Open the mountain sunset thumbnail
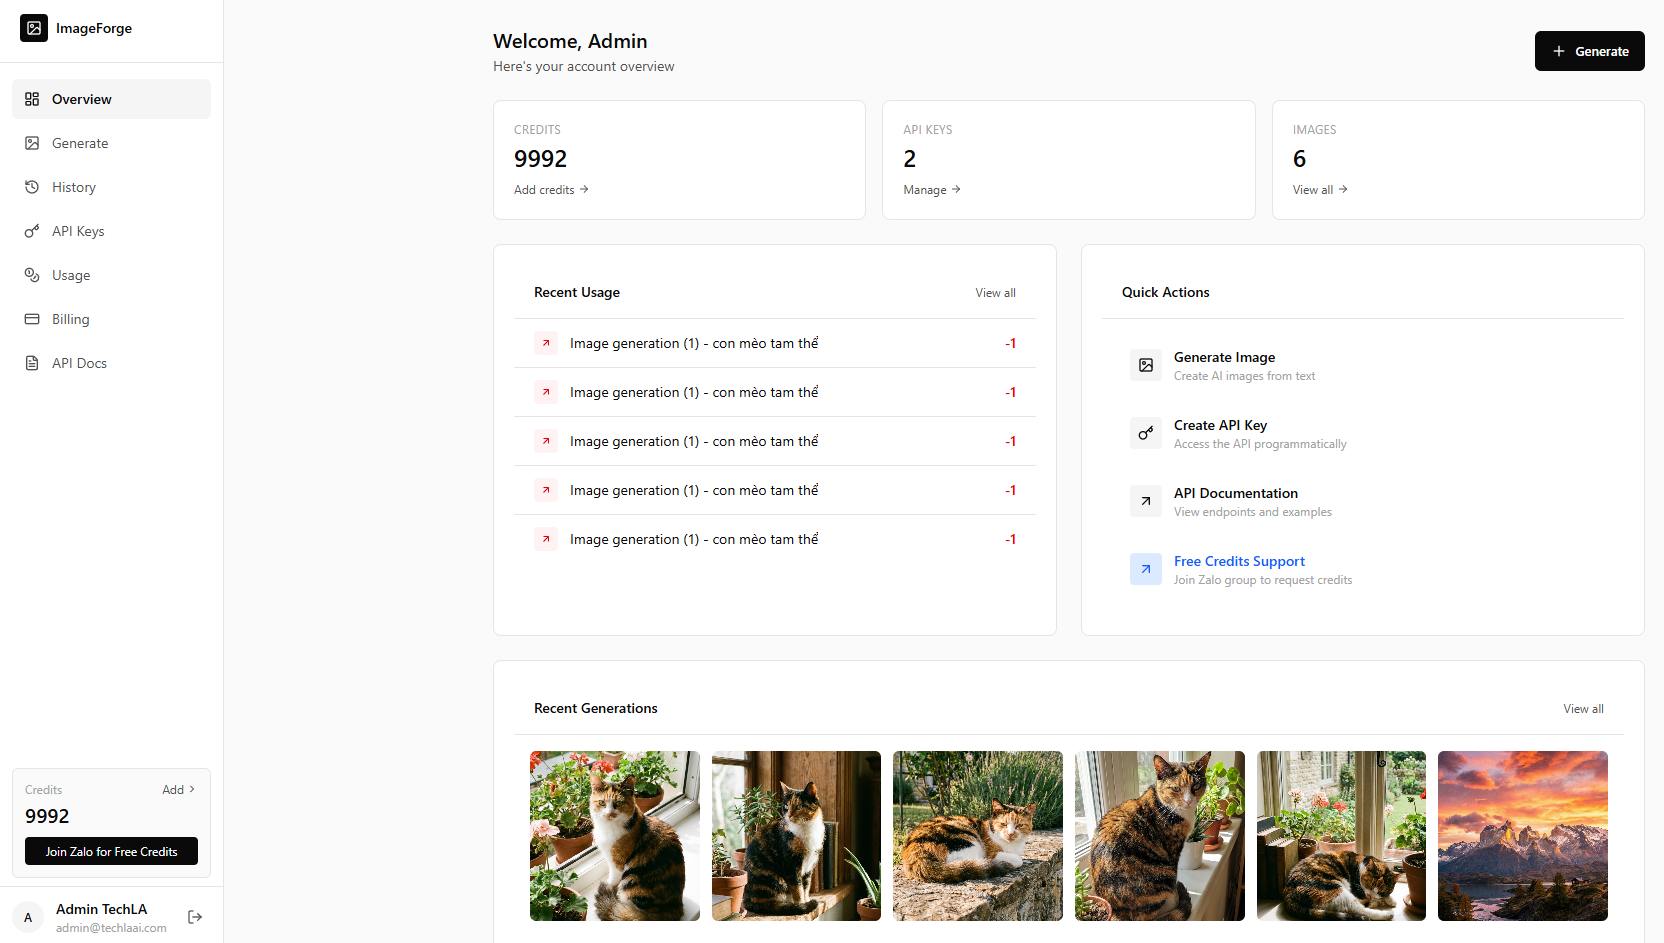Image resolution: width=1664 pixels, height=943 pixels. 1523,836
